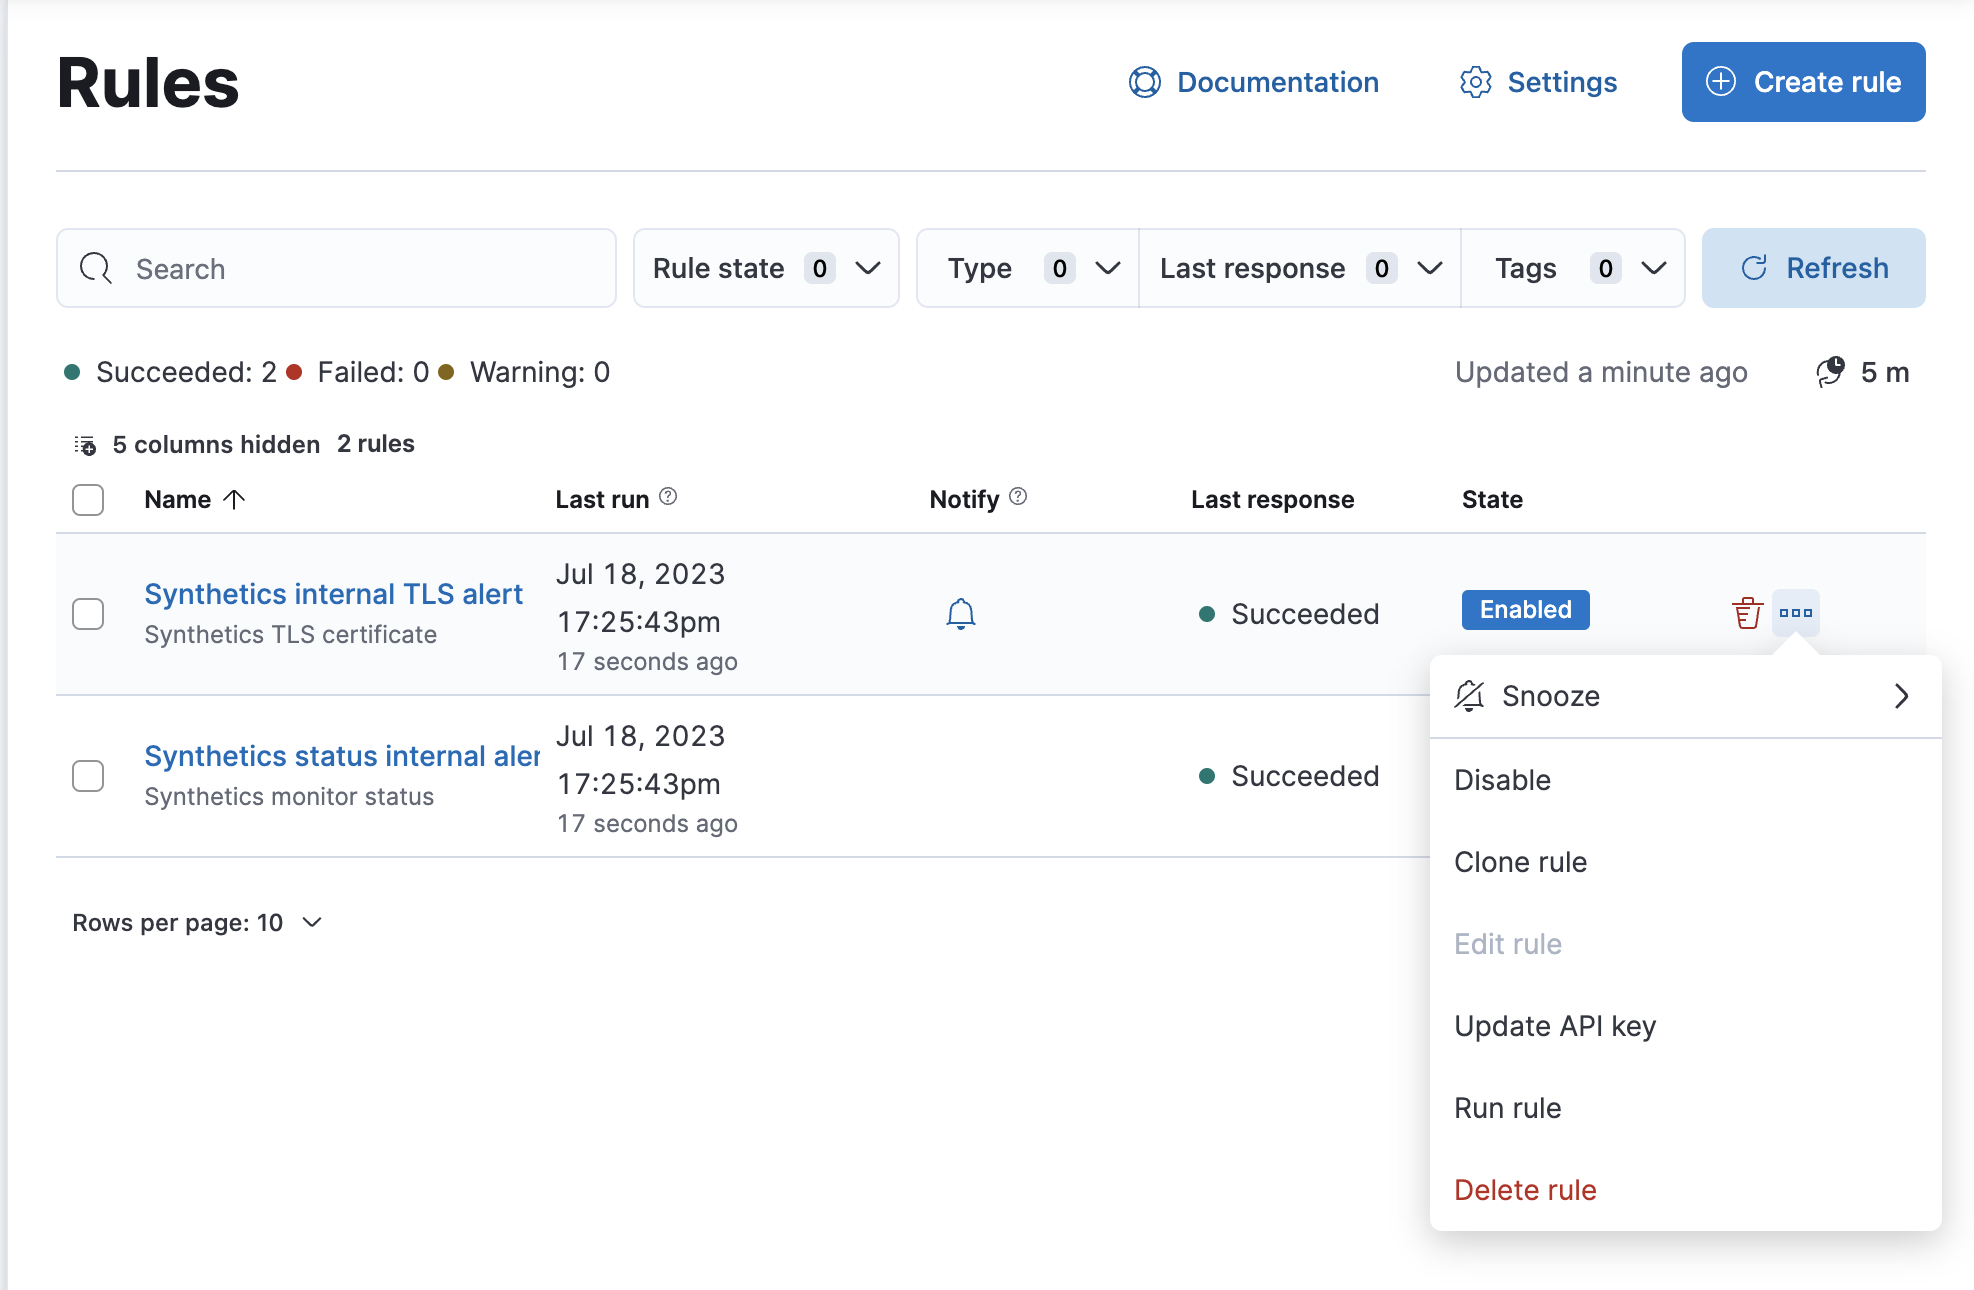Click the red trash delete icon
The width and height of the screenshot is (1974, 1290).
[x=1747, y=613]
